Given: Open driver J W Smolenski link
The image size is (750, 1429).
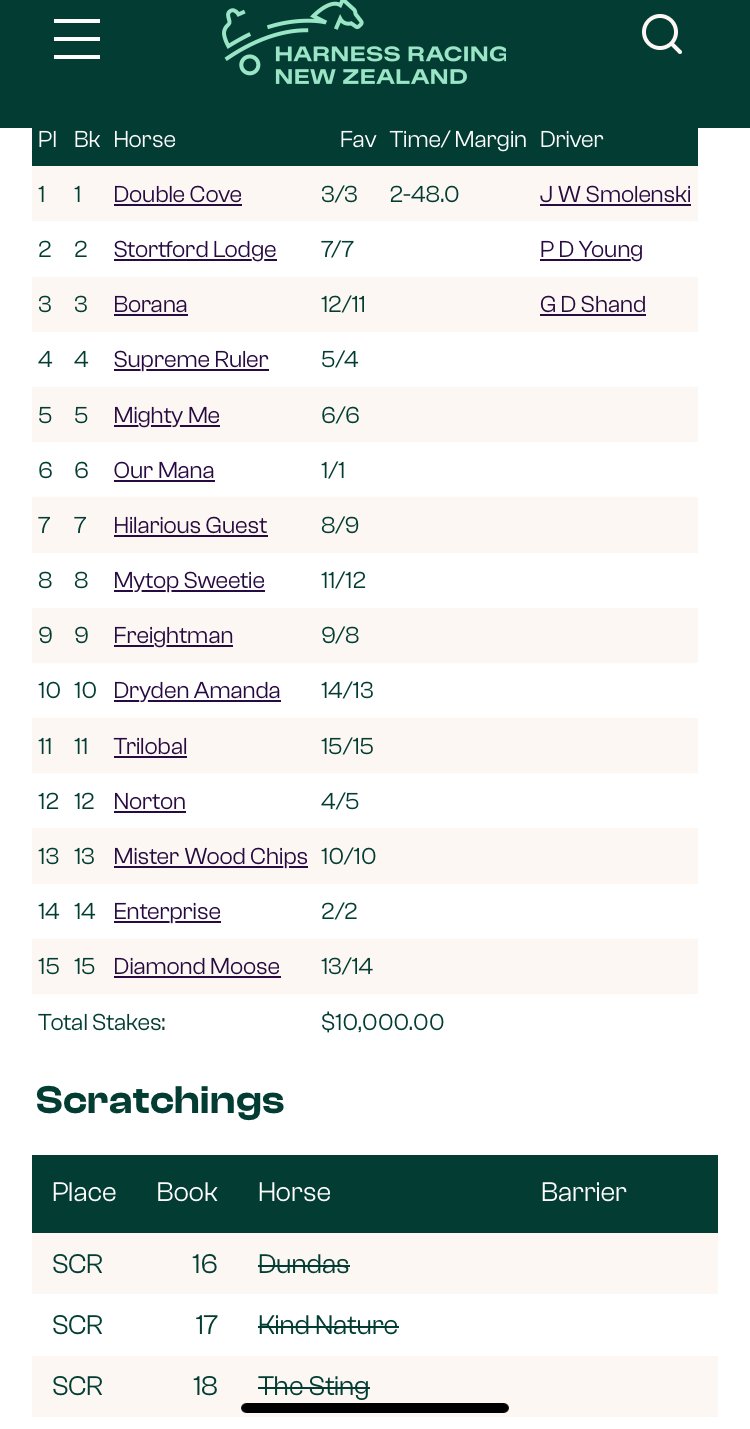Looking at the screenshot, I should (615, 194).
